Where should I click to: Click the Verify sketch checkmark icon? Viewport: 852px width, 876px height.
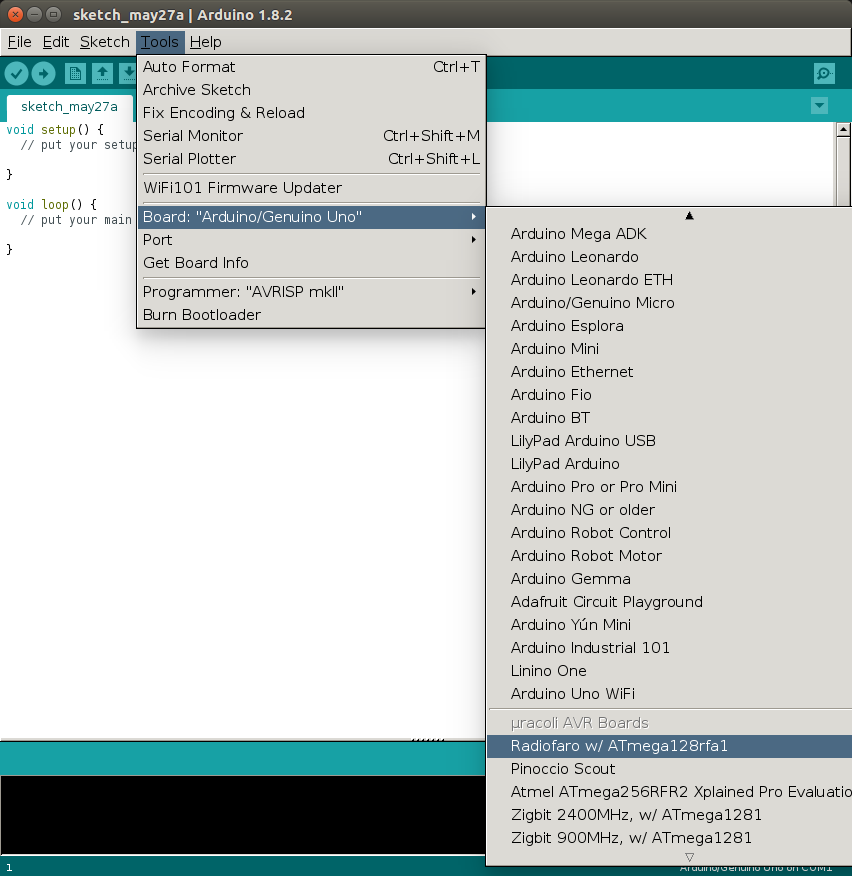[x=16, y=73]
